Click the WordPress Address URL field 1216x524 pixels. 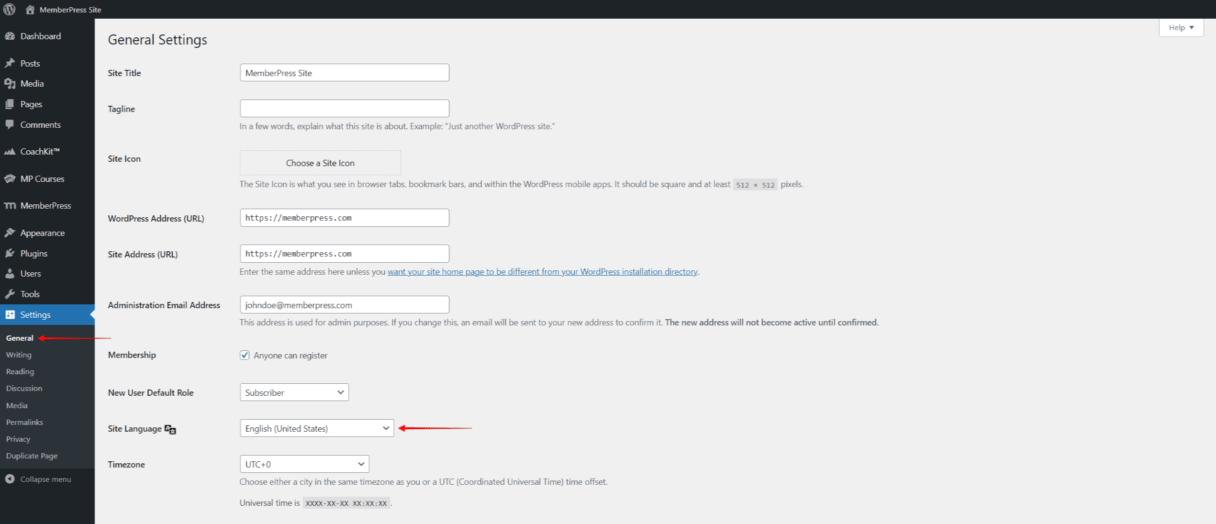click(x=345, y=217)
